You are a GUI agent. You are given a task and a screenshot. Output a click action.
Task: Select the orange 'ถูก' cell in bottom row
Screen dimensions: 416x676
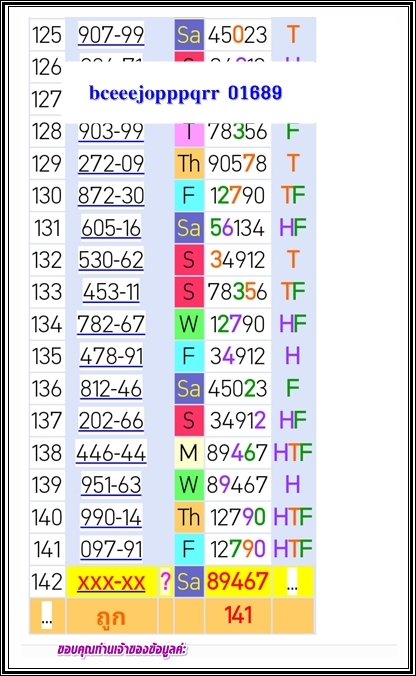[111, 617]
